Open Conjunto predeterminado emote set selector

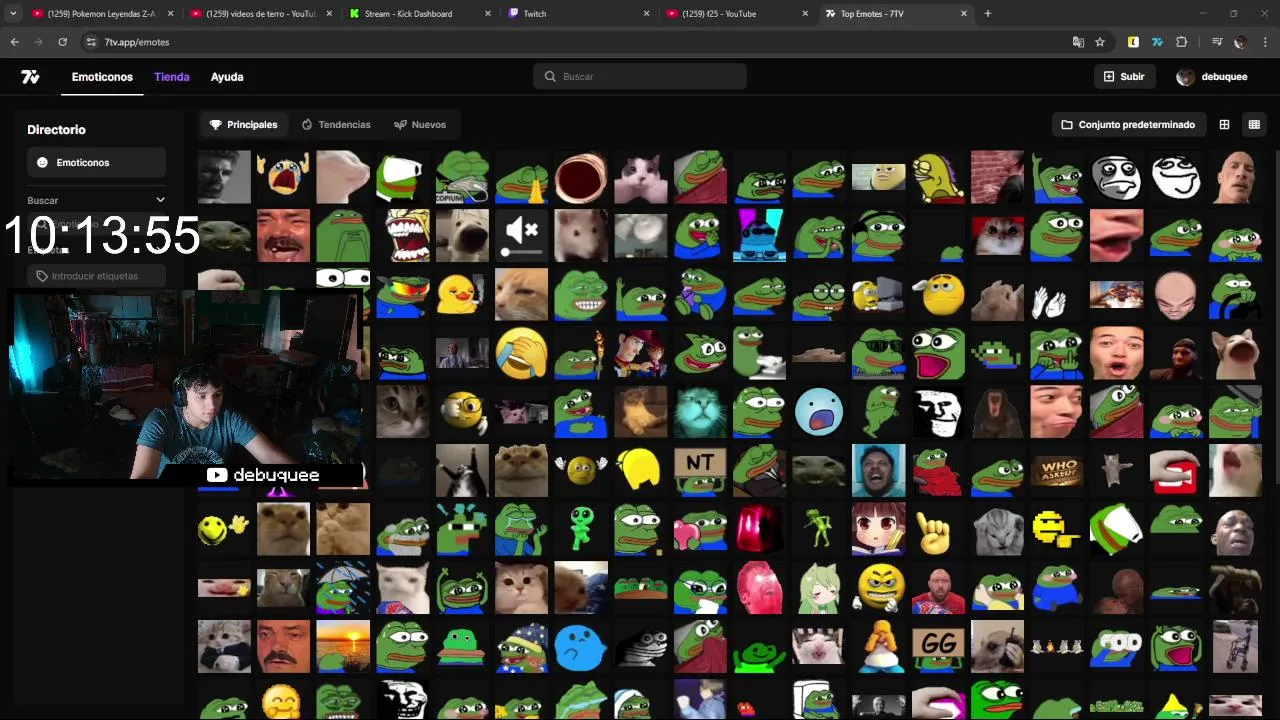point(1128,125)
